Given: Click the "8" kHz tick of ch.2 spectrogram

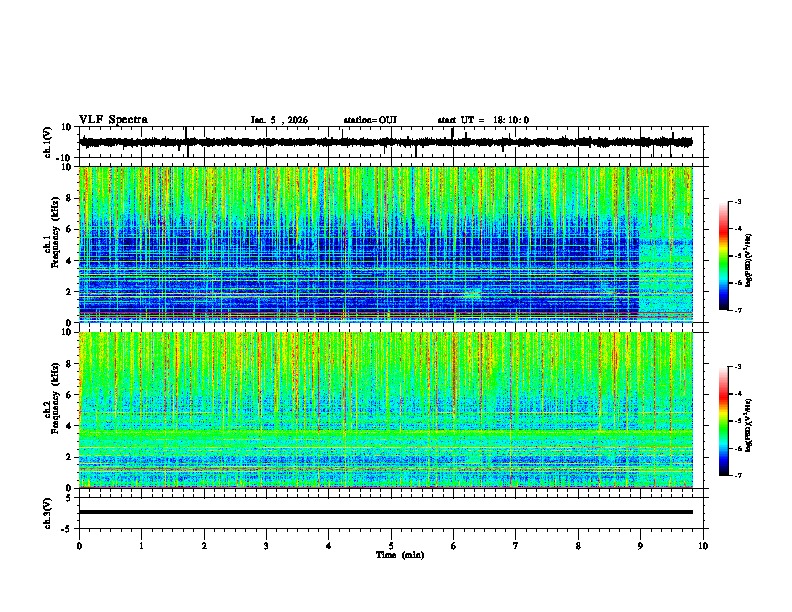Looking at the screenshot, I should pyautogui.click(x=69, y=364).
